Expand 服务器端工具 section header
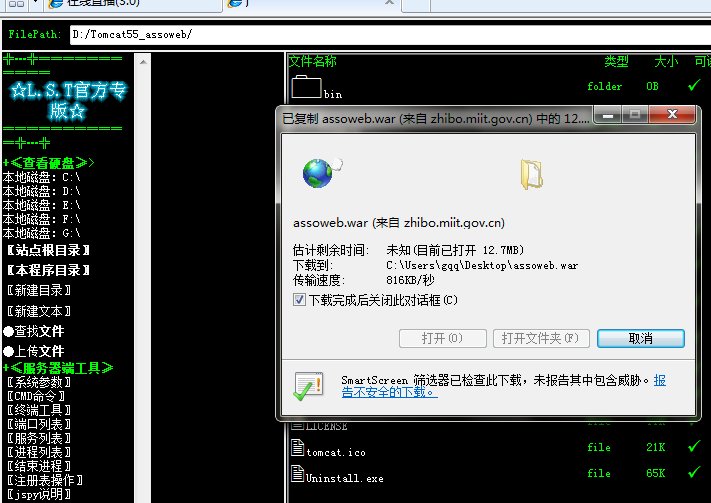711x503 pixels. pos(58,368)
